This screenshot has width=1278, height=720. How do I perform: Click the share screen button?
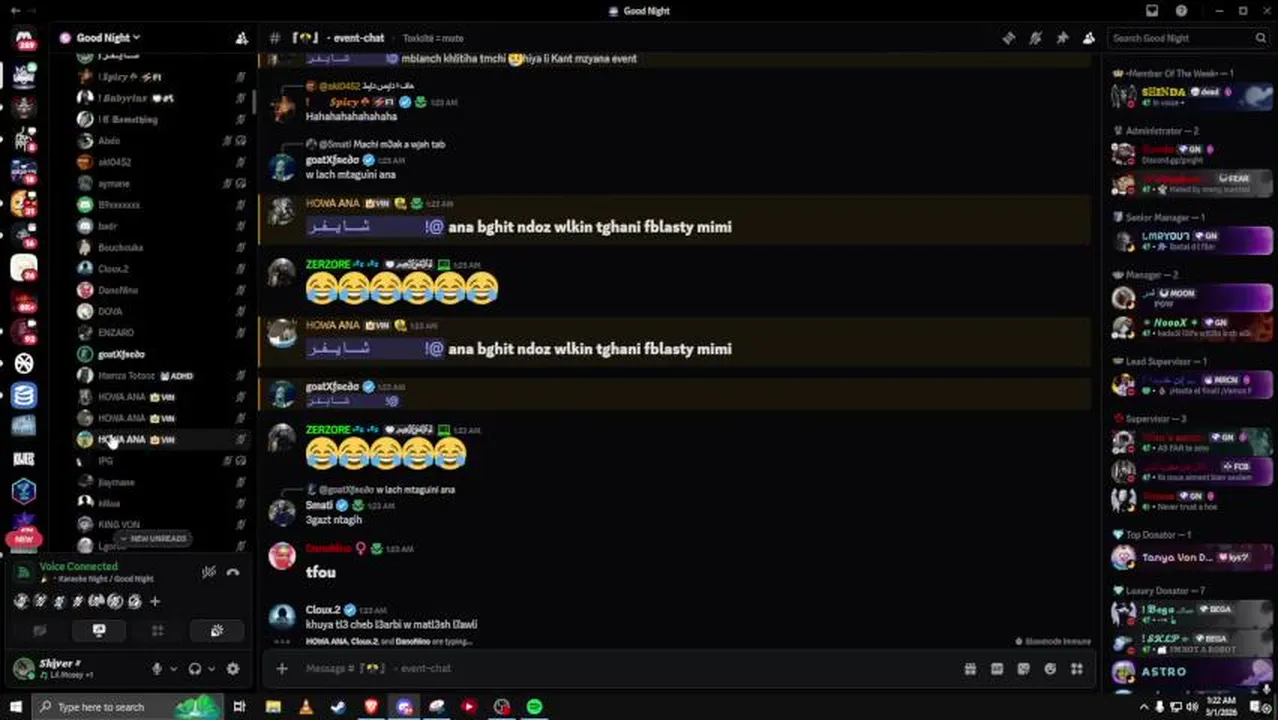pyautogui.click(x=98, y=631)
